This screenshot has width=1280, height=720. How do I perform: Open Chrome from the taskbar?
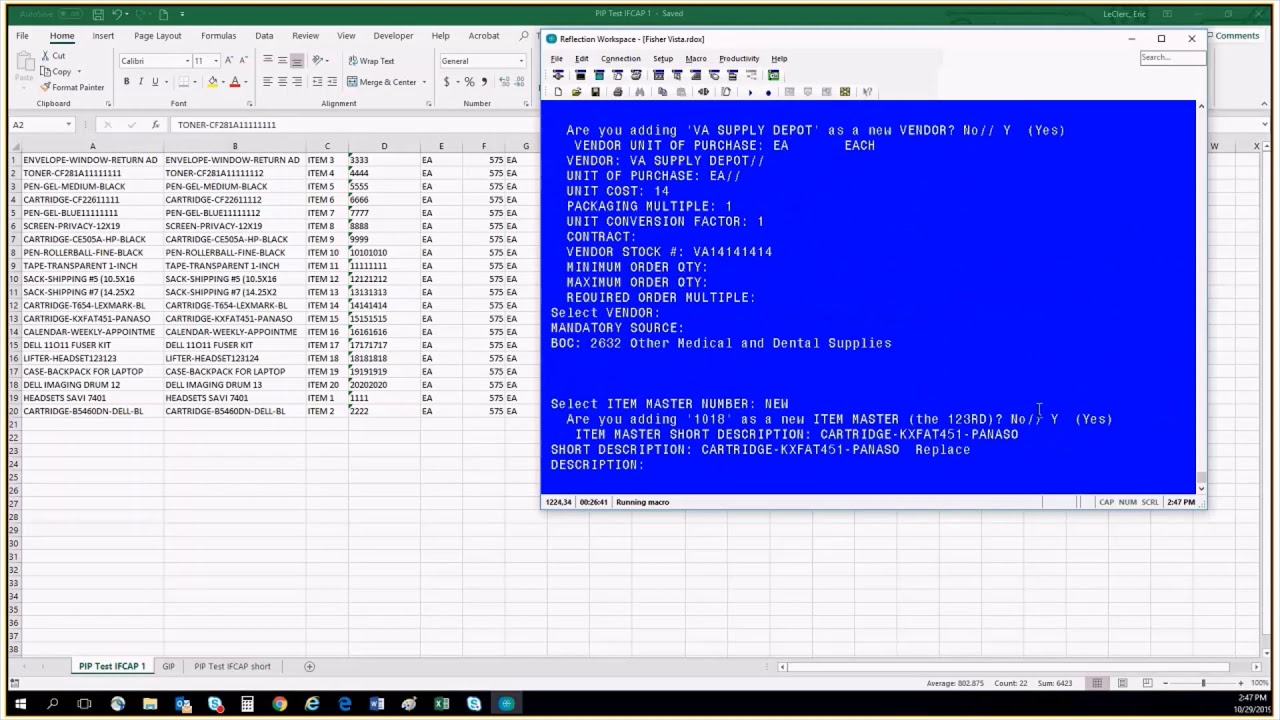click(x=280, y=704)
